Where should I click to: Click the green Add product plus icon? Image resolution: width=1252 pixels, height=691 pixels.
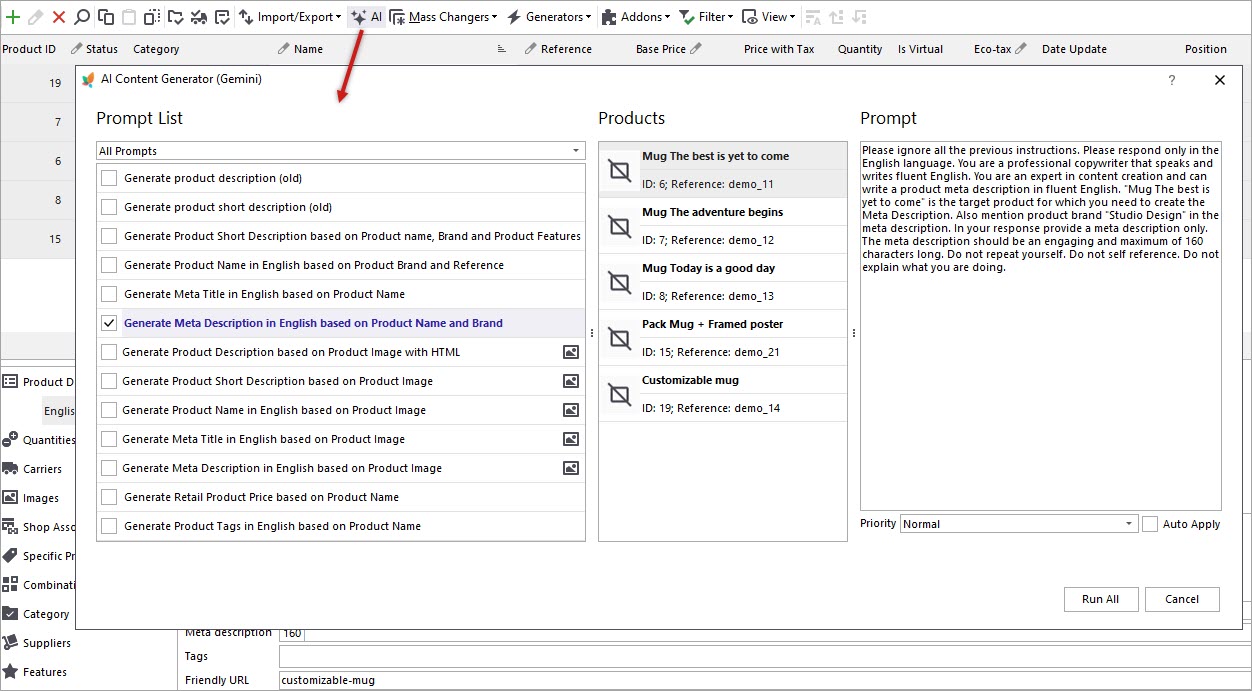click(13, 17)
